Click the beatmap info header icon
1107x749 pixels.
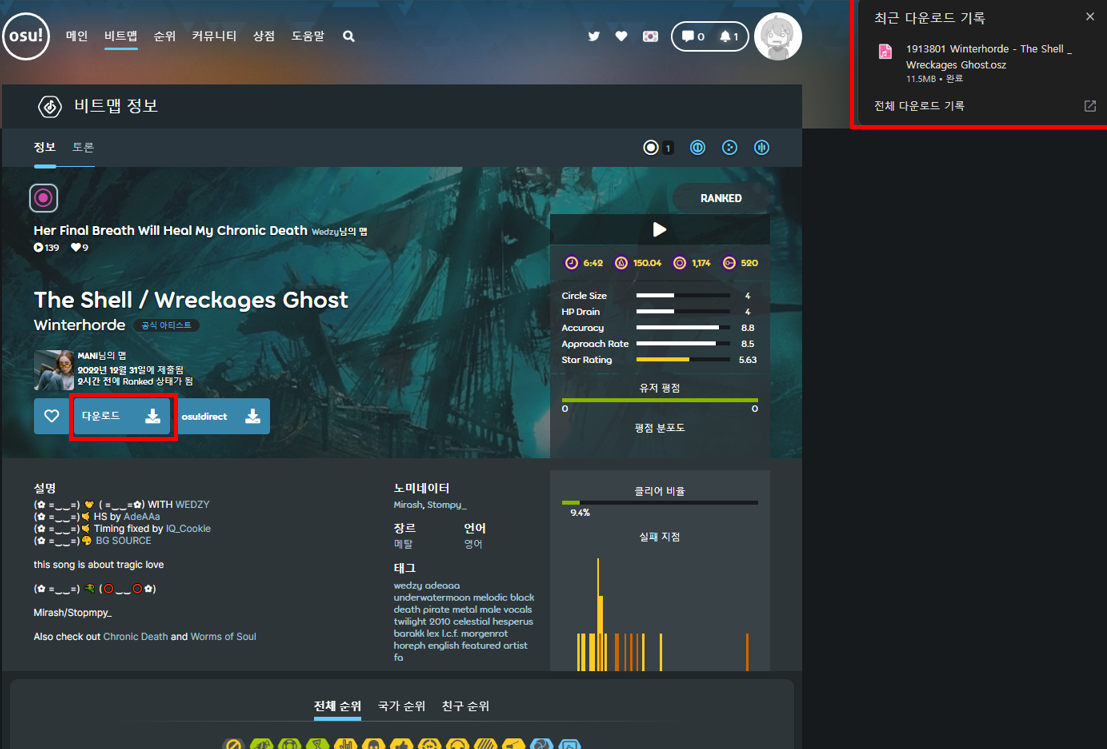[49, 107]
